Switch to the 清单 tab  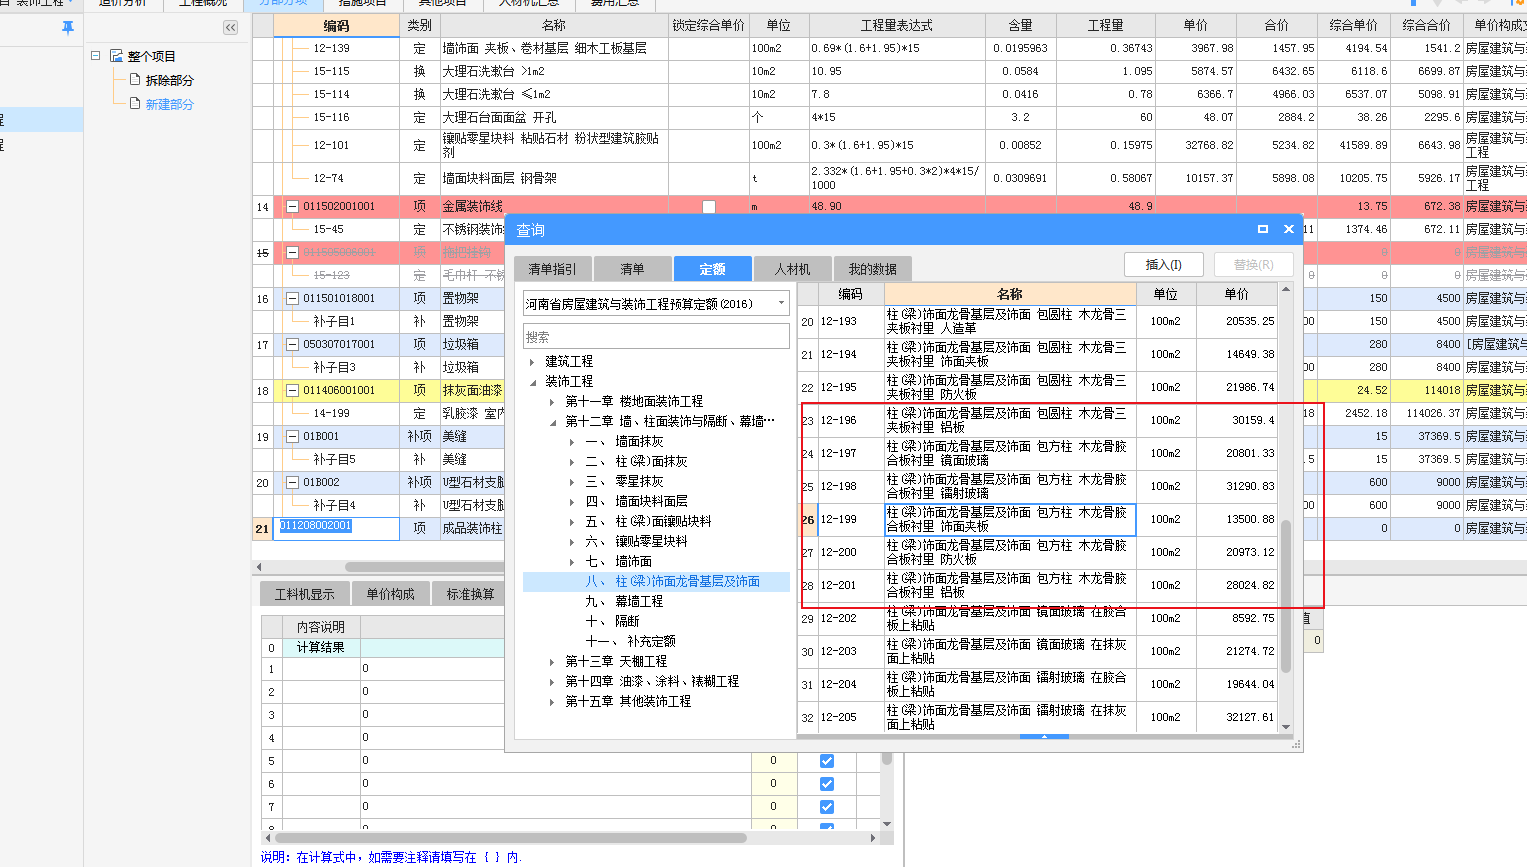tap(632, 269)
